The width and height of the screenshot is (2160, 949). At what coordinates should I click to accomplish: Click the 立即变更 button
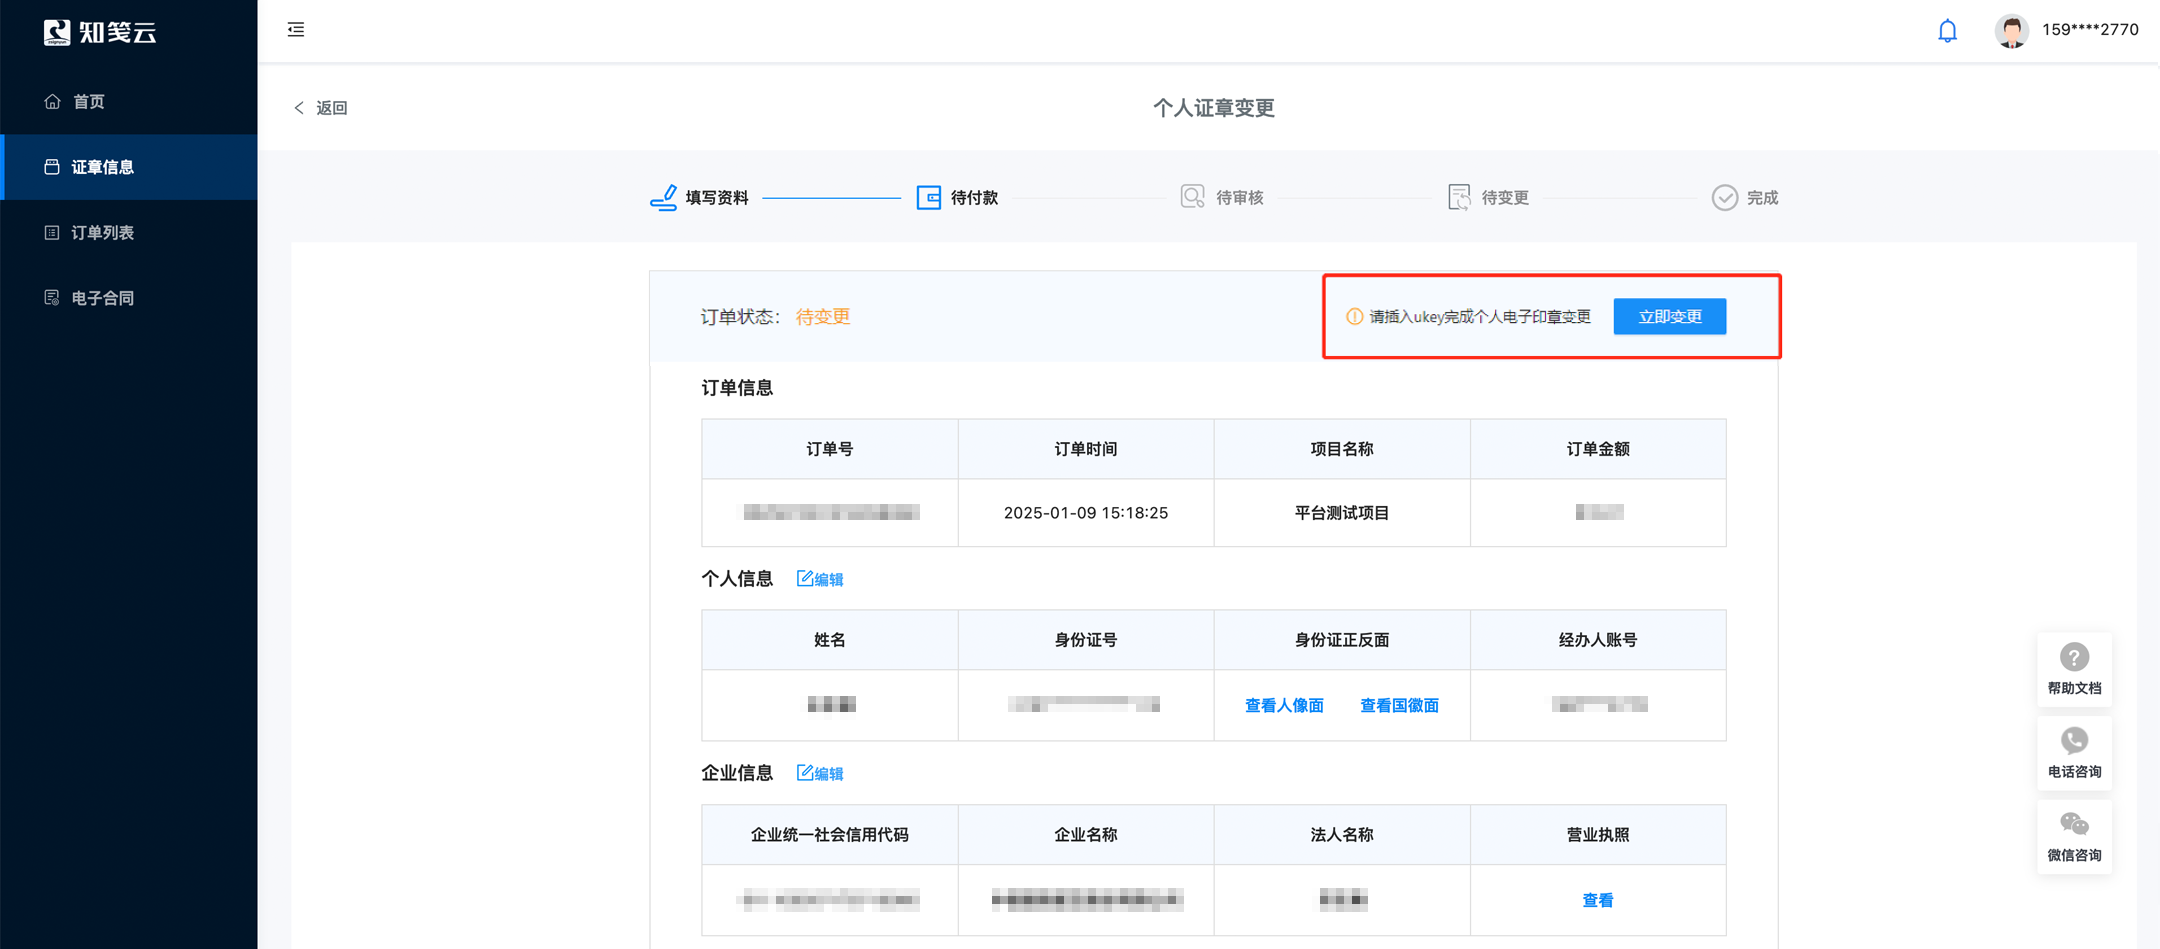1669,316
